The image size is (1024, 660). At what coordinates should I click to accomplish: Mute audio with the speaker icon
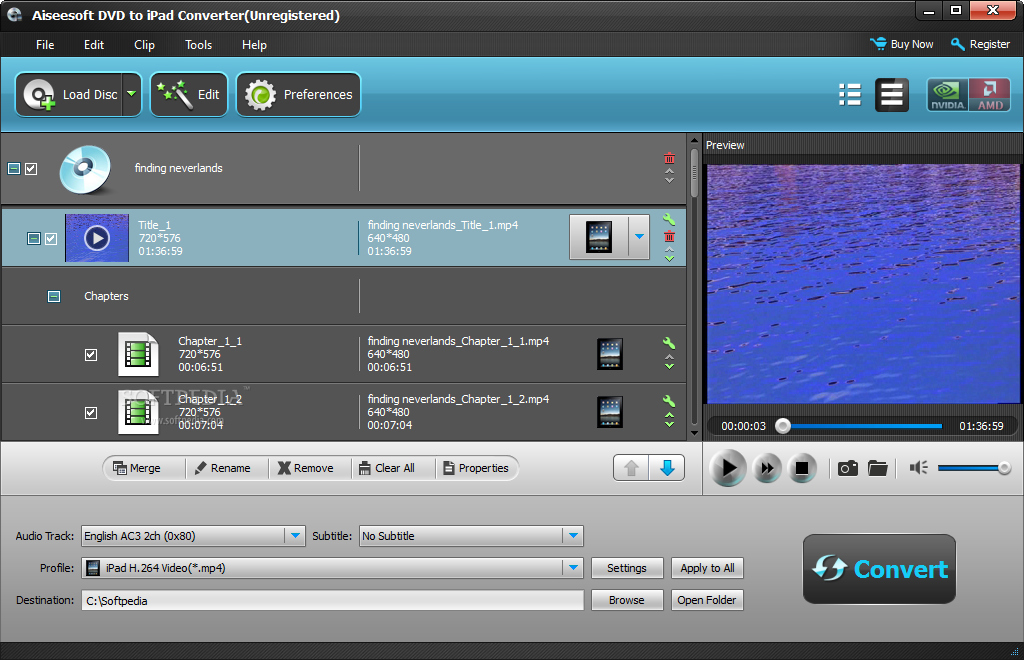(x=919, y=467)
